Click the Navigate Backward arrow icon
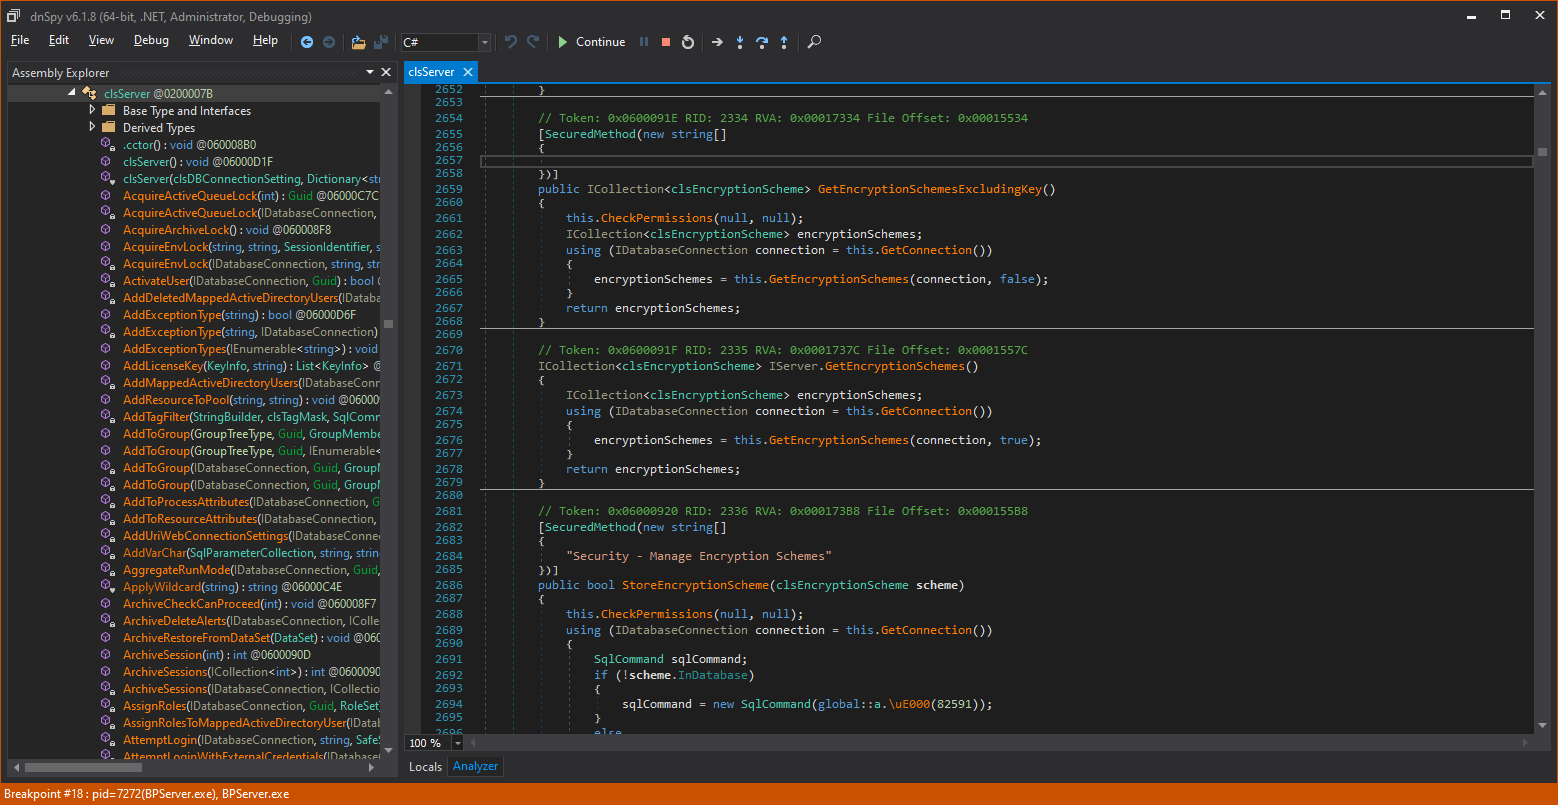1558x805 pixels. tap(307, 42)
